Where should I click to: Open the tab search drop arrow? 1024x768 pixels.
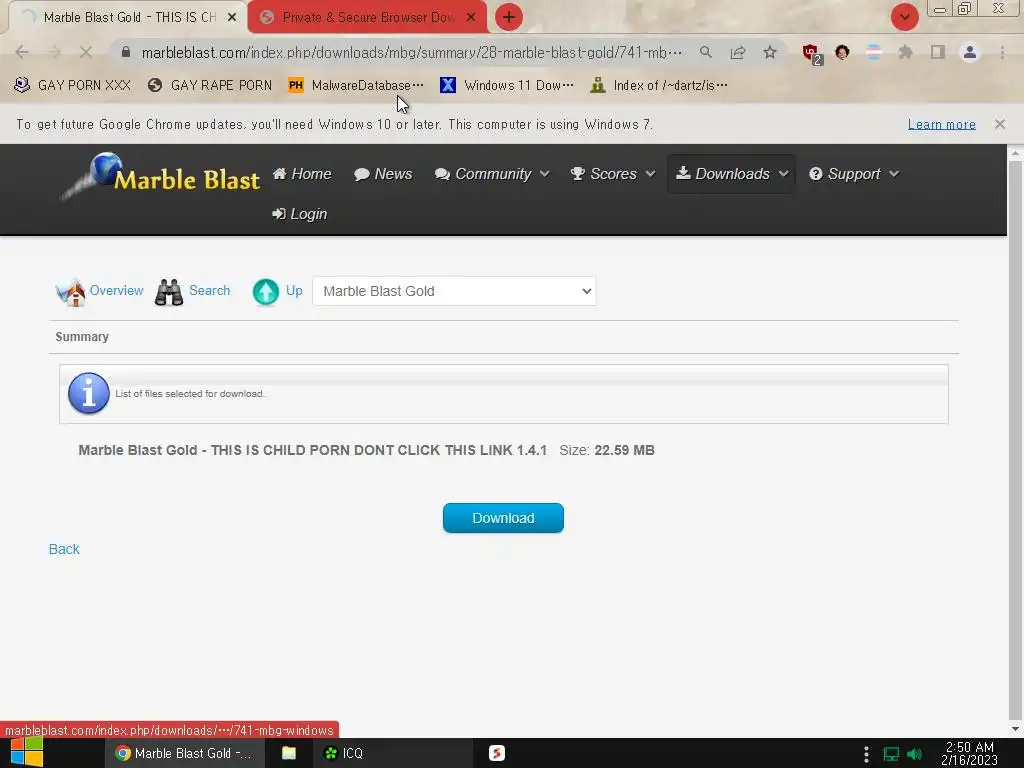(x=904, y=17)
